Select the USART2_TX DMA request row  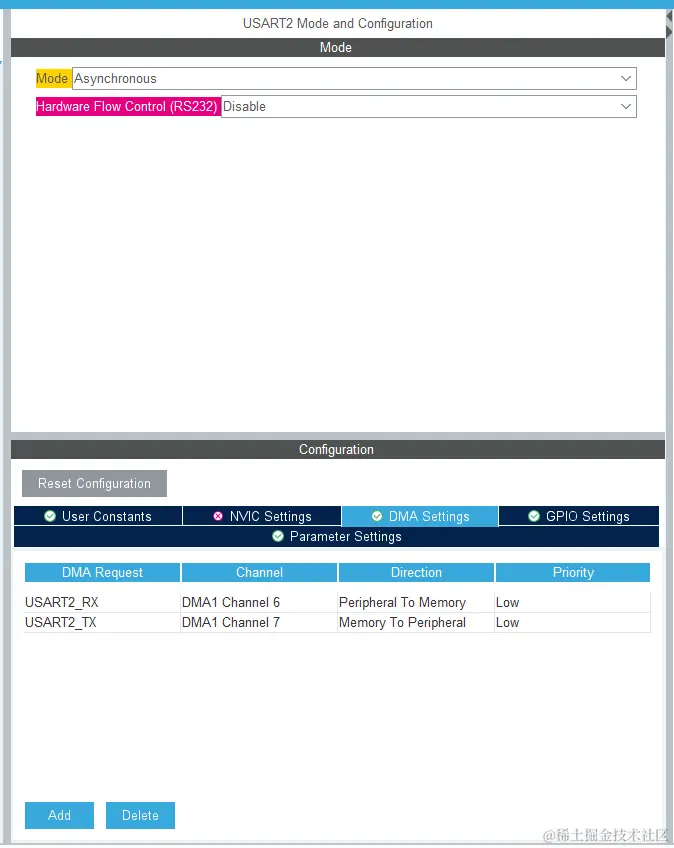pyautogui.click(x=338, y=622)
